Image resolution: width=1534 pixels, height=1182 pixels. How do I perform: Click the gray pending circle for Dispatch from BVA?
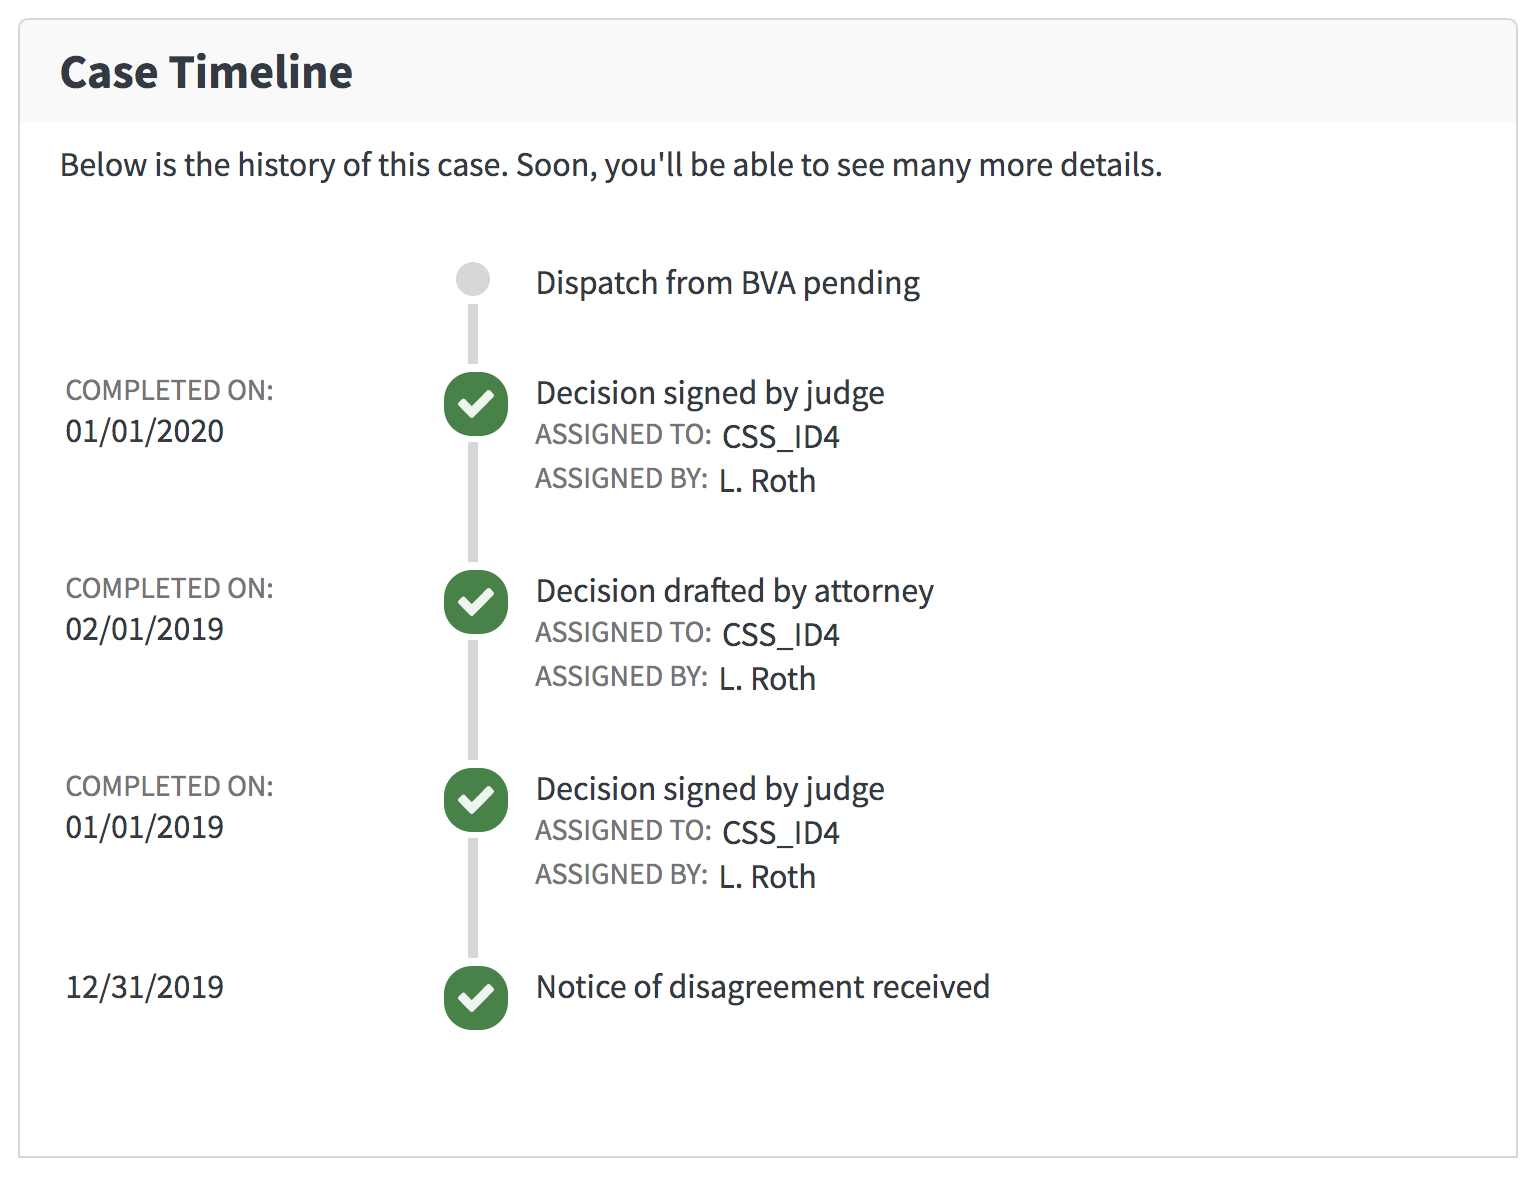pyautogui.click(x=473, y=278)
